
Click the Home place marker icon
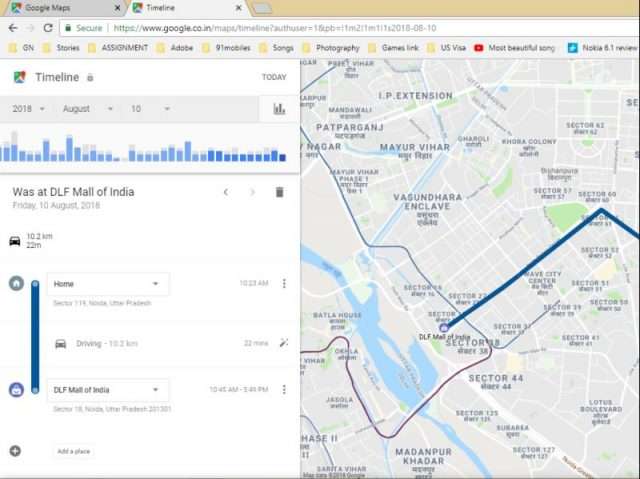[x=16, y=284]
